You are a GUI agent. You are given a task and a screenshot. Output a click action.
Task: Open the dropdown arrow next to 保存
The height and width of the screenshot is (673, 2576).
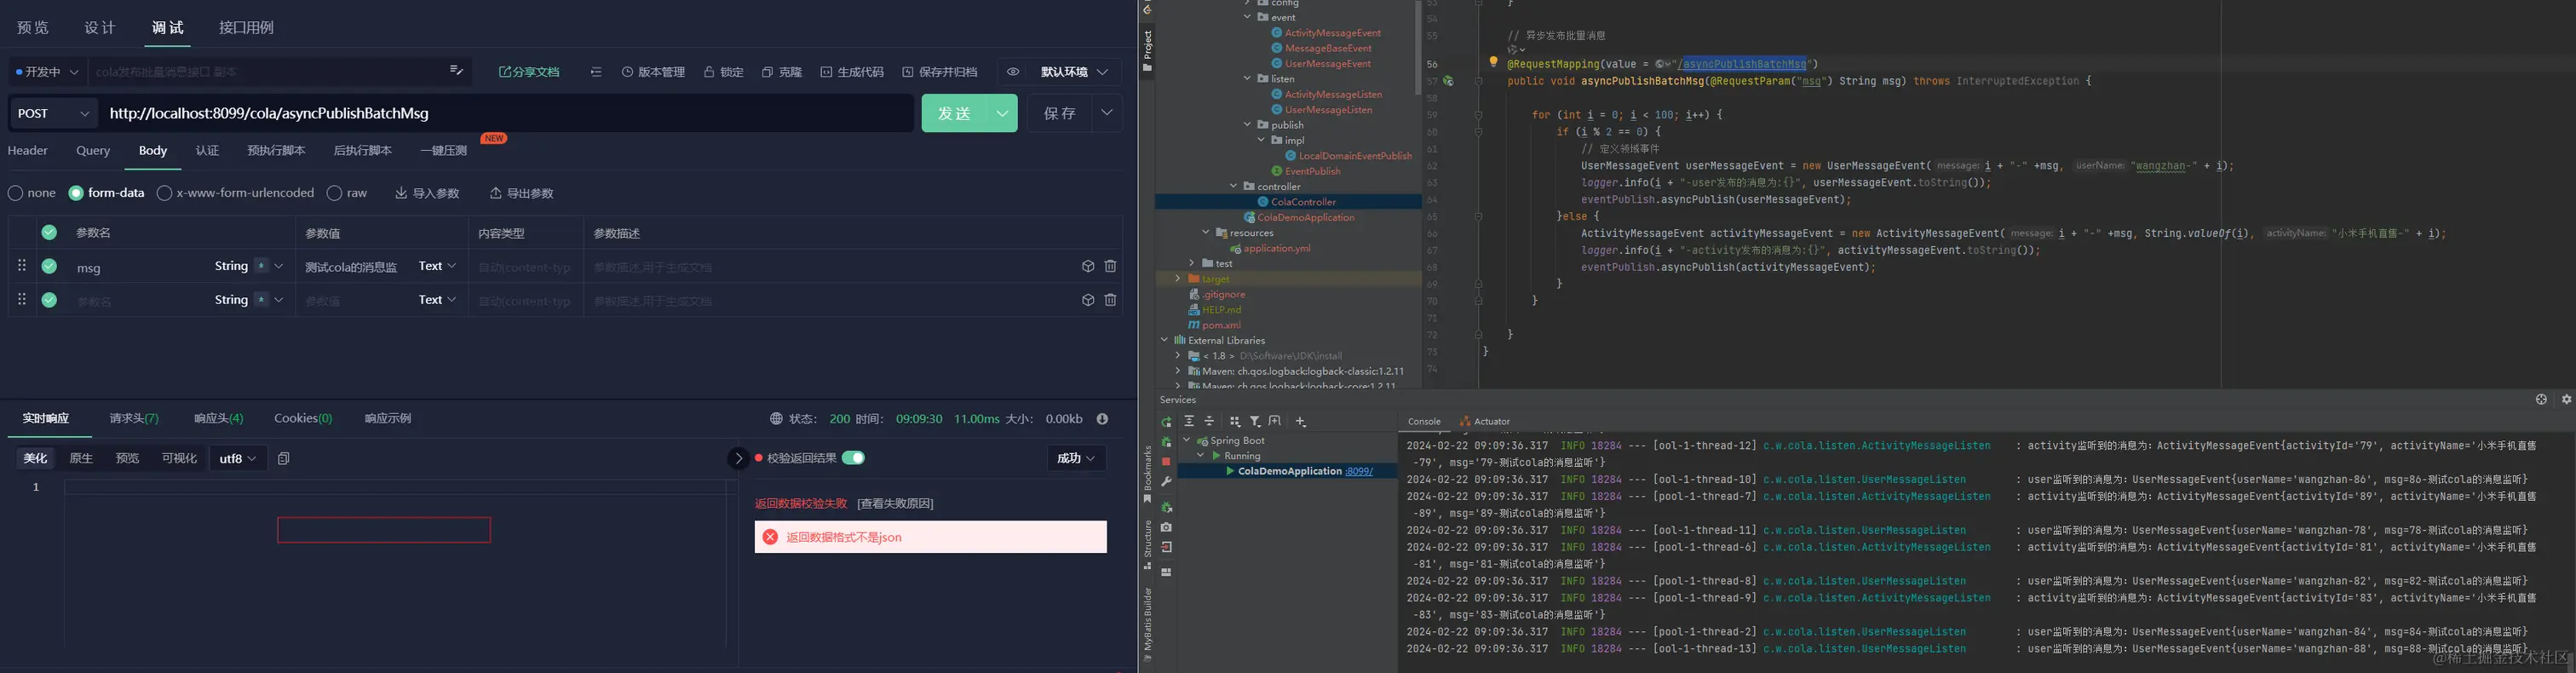tap(1107, 113)
